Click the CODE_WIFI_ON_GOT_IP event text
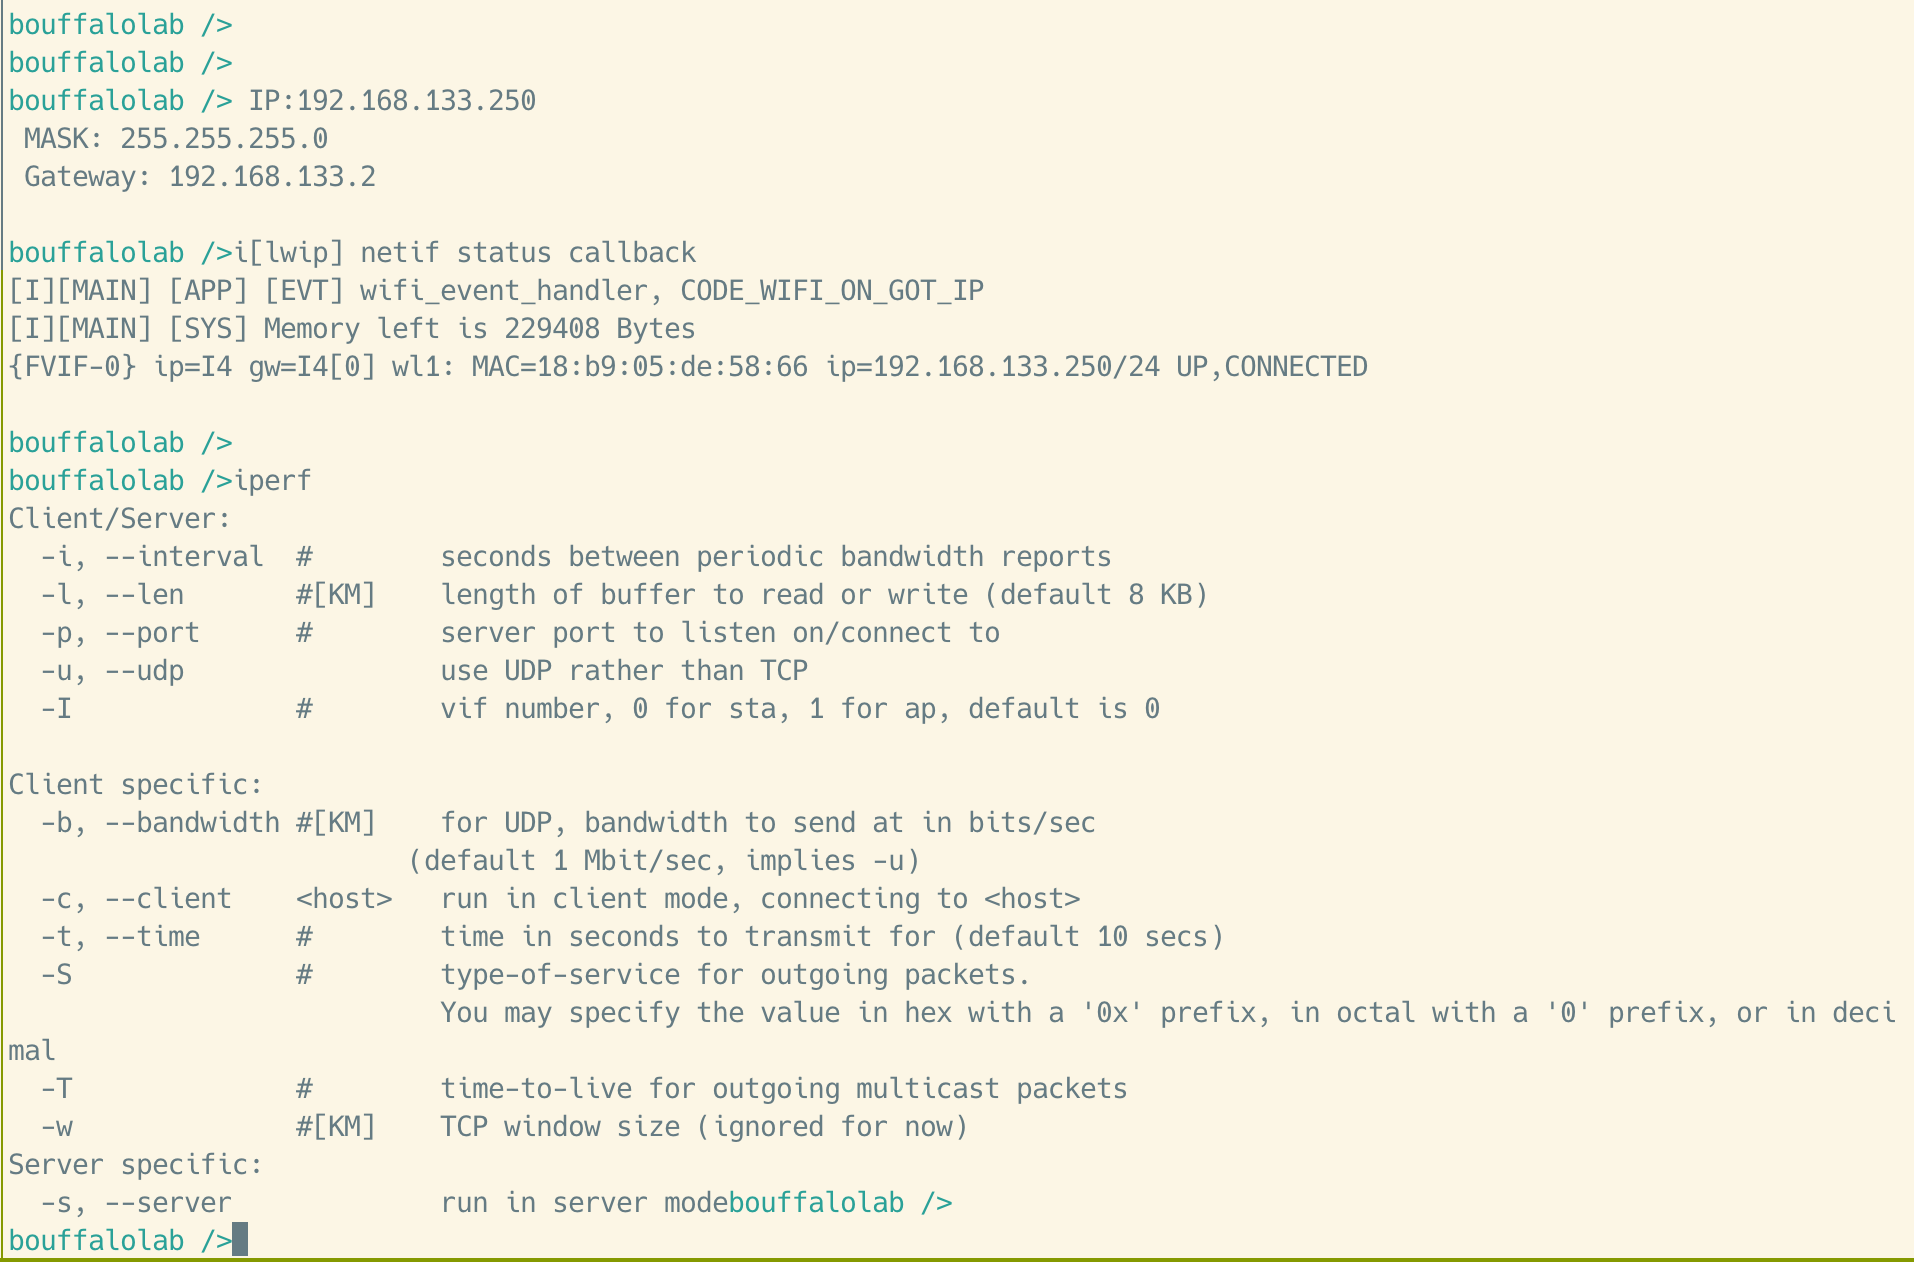 [x=832, y=290]
